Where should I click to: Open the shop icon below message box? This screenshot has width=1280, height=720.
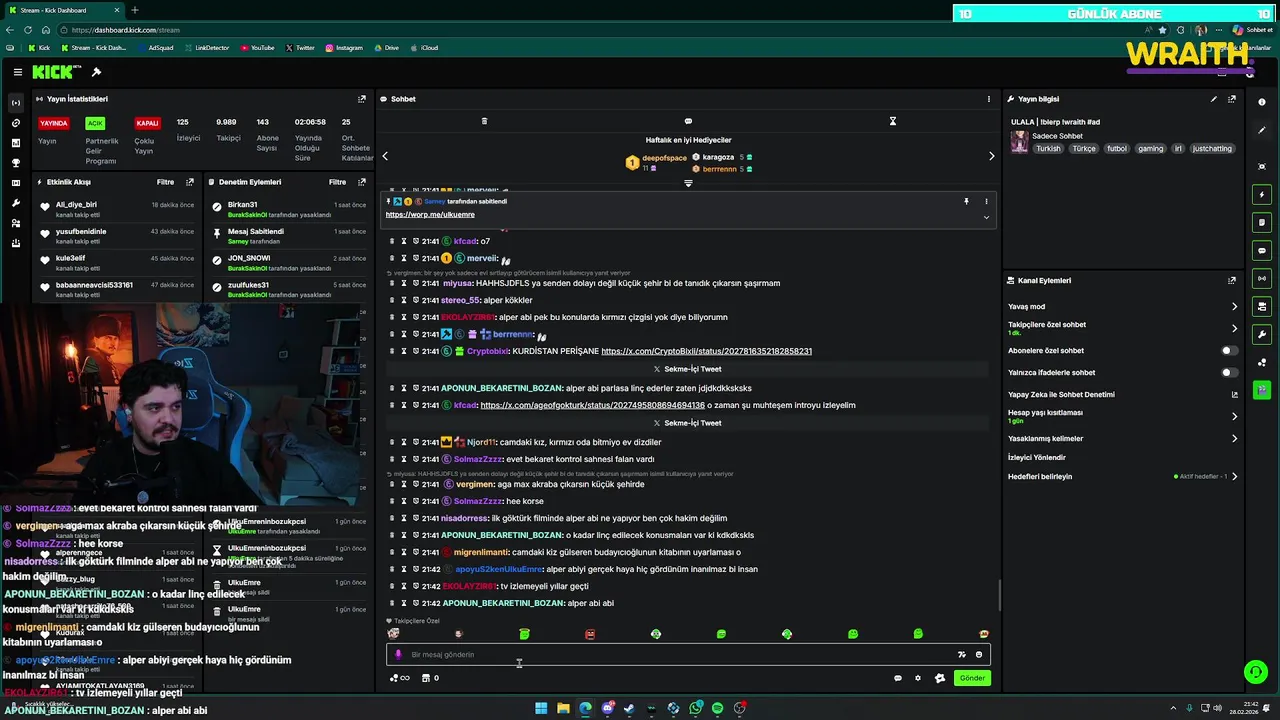click(426, 678)
